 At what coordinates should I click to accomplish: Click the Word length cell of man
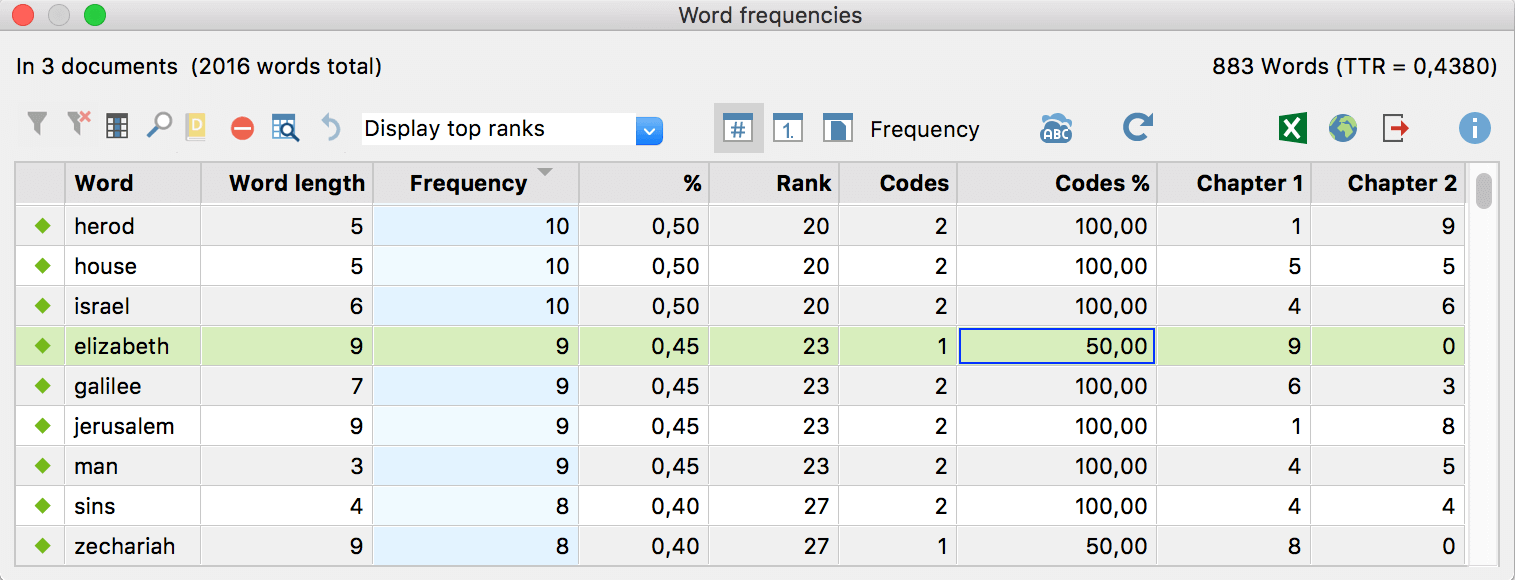coord(287,466)
